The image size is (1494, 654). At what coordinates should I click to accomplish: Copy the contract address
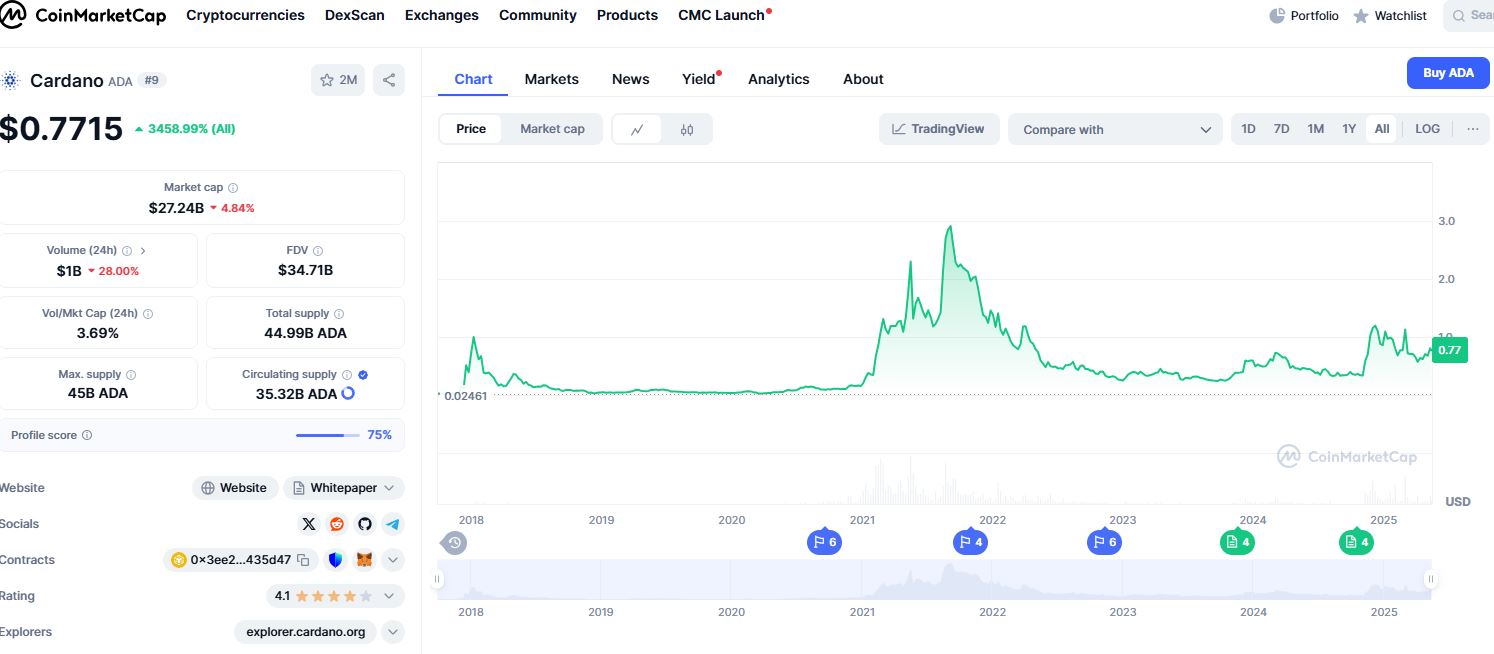point(303,560)
